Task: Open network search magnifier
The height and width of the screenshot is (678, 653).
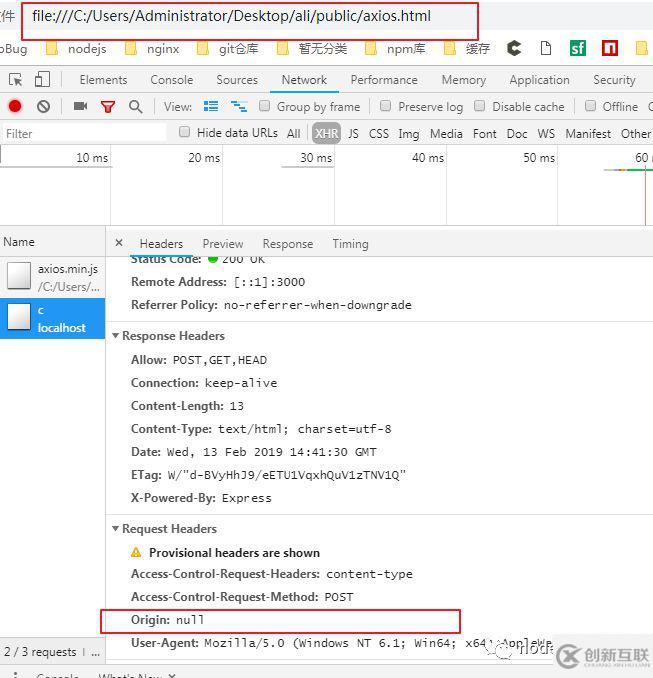Action: point(135,107)
